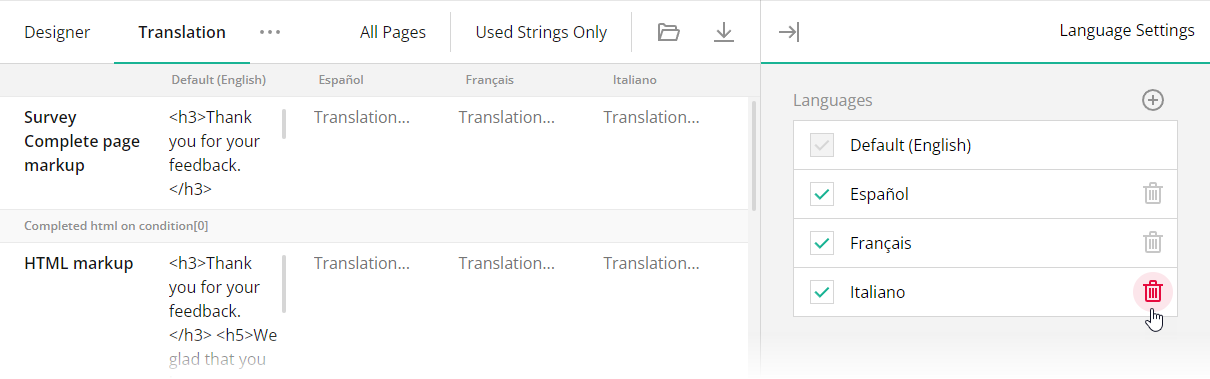Click the translation table vertical scrollbar

tap(753, 155)
